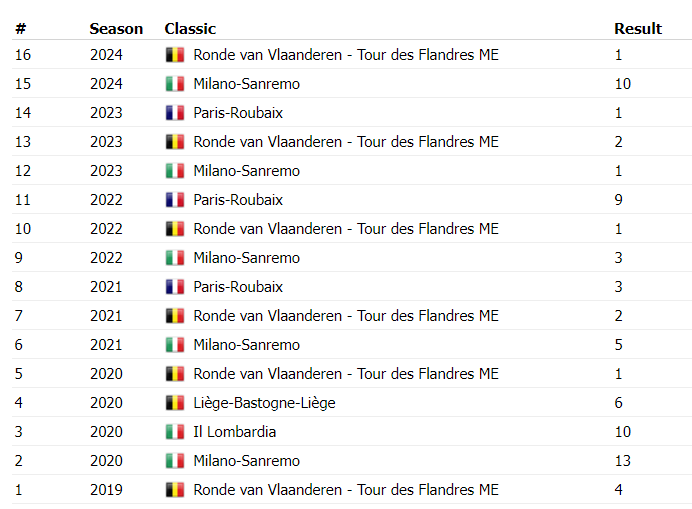Open the Liège-Bastogne-Liège race link
The height and width of the screenshot is (509, 692).
pyautogui.click(x=264, y=403)
